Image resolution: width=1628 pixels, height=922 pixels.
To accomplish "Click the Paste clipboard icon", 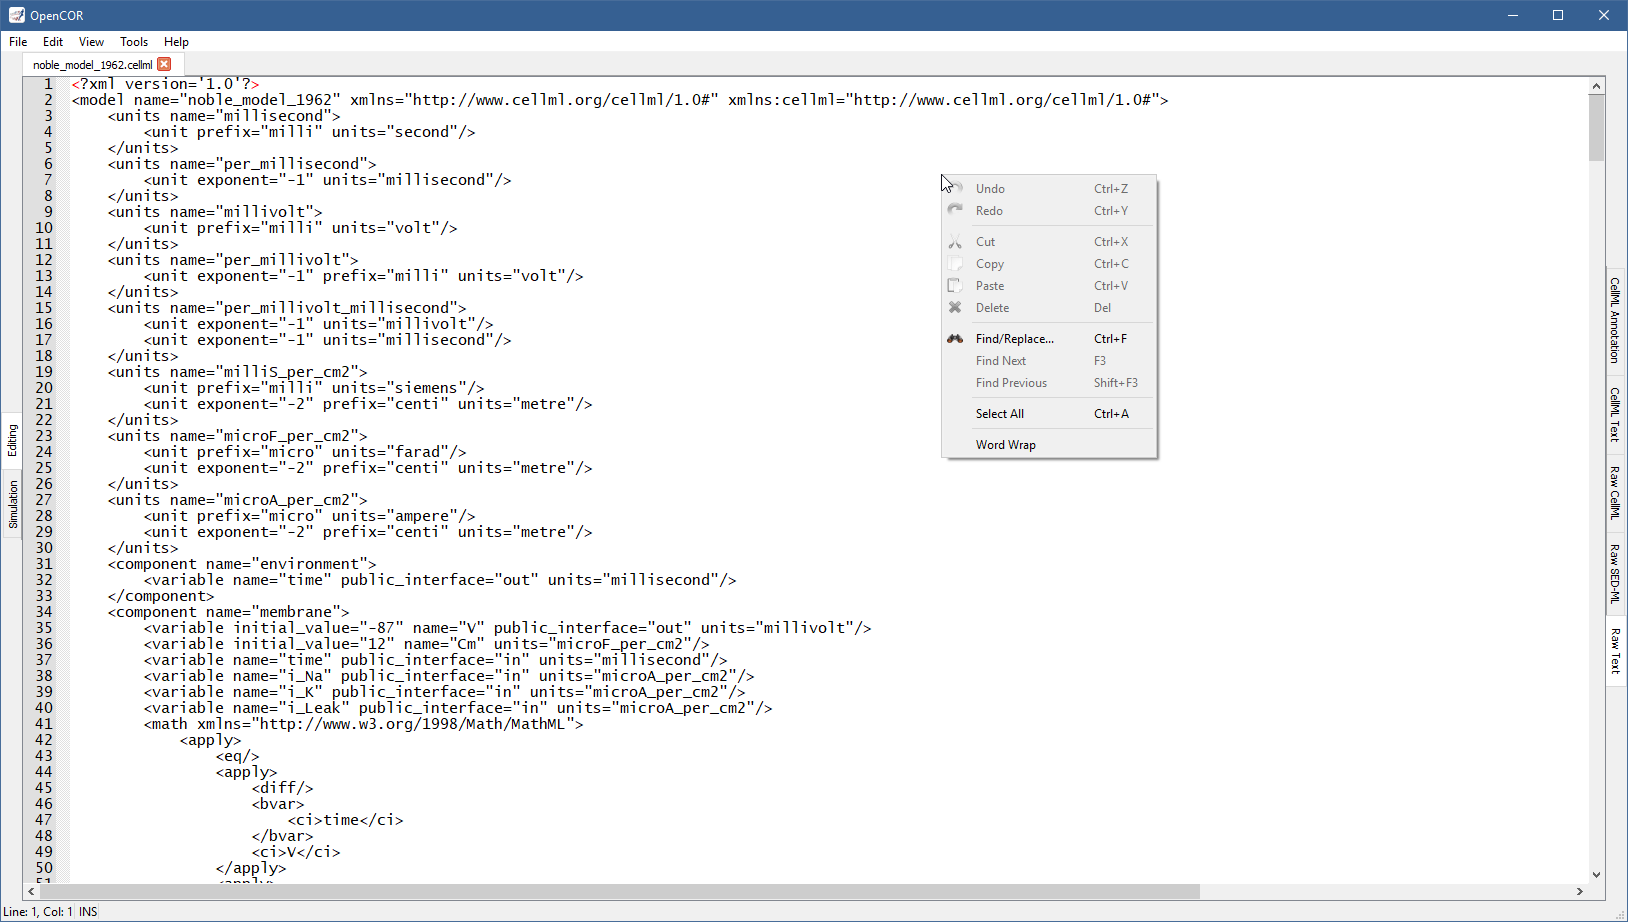I will click(955, 286).
